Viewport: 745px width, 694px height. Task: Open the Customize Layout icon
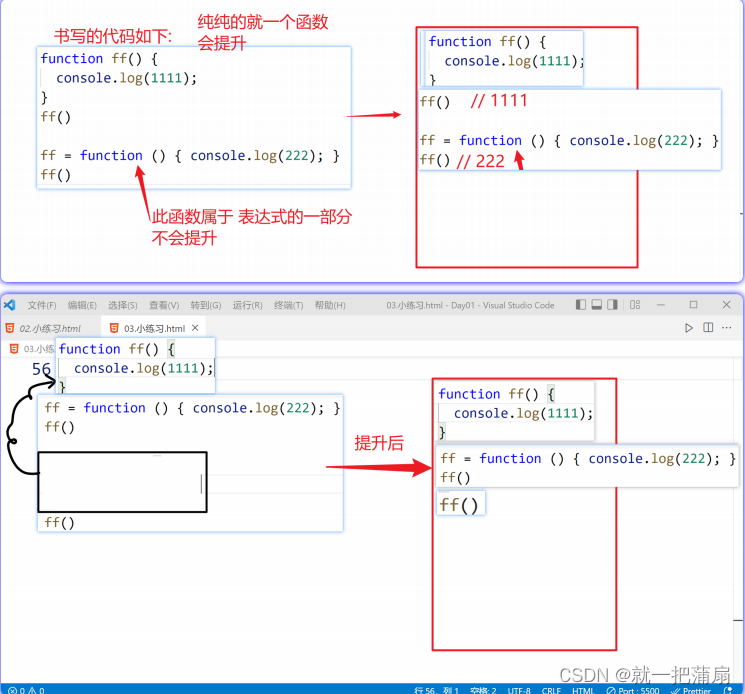point(635,304)
